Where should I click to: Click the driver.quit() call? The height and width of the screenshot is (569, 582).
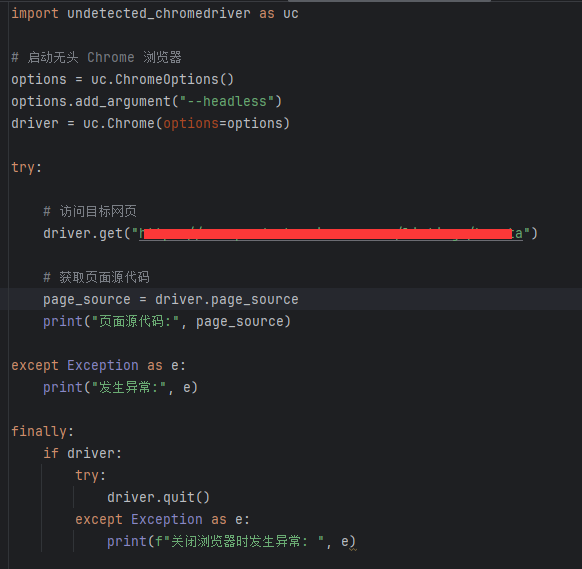(158, 497)
